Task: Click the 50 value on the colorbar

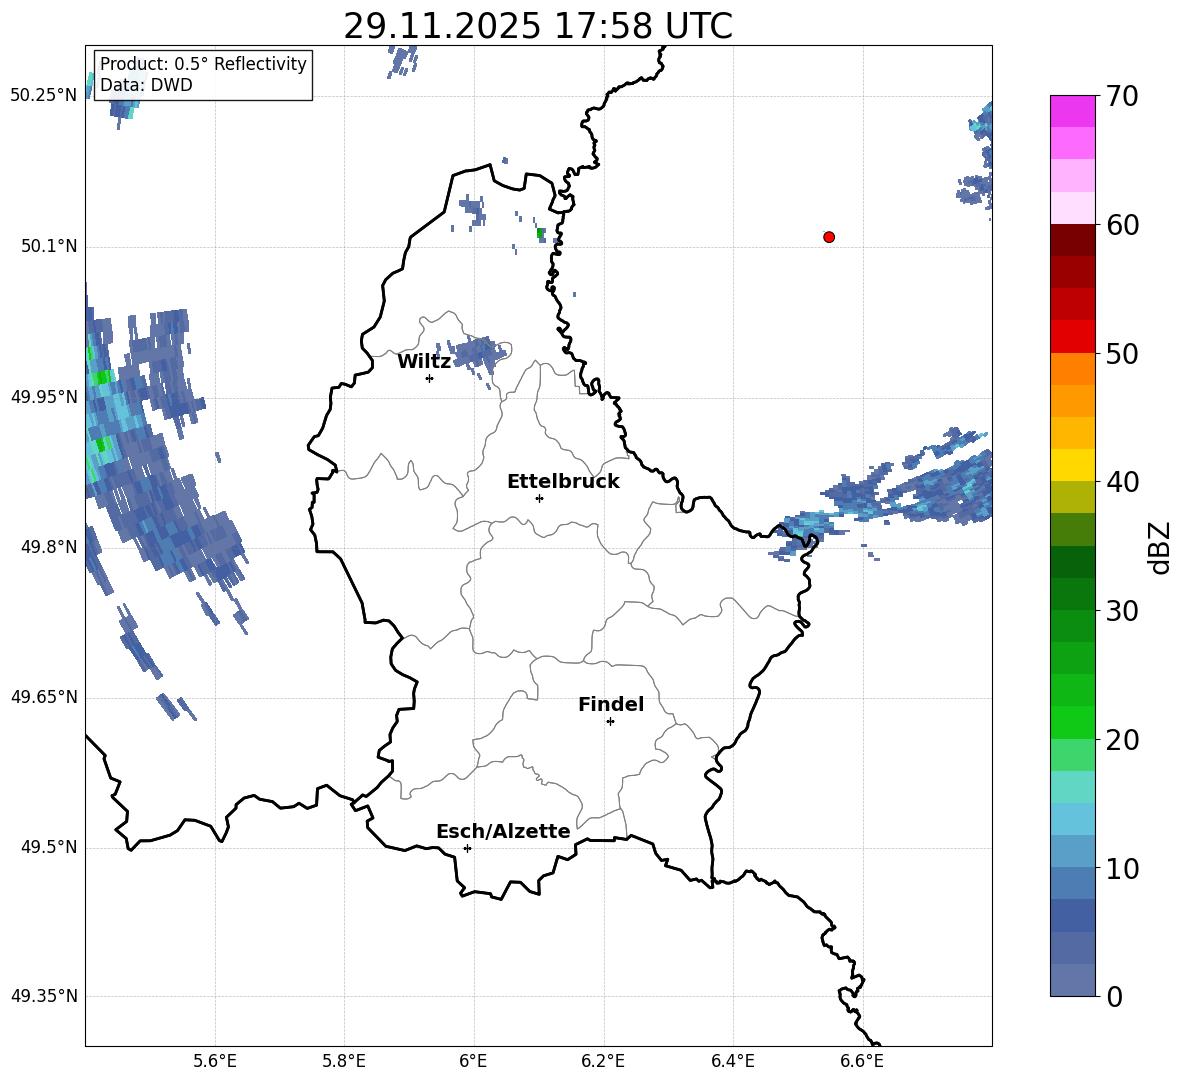Action: tap(1122, 353)
